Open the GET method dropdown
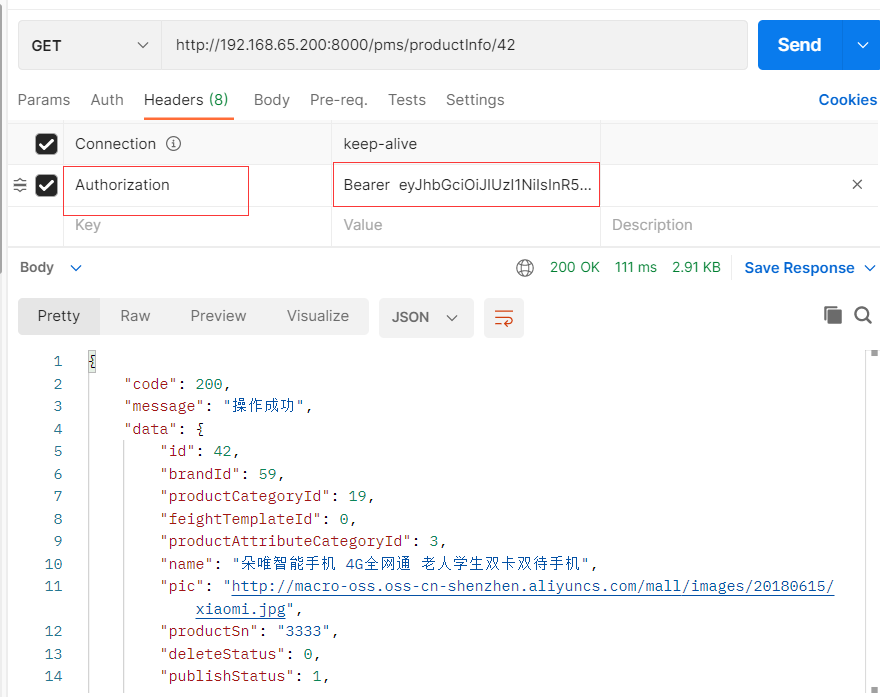 click(90, 45)
